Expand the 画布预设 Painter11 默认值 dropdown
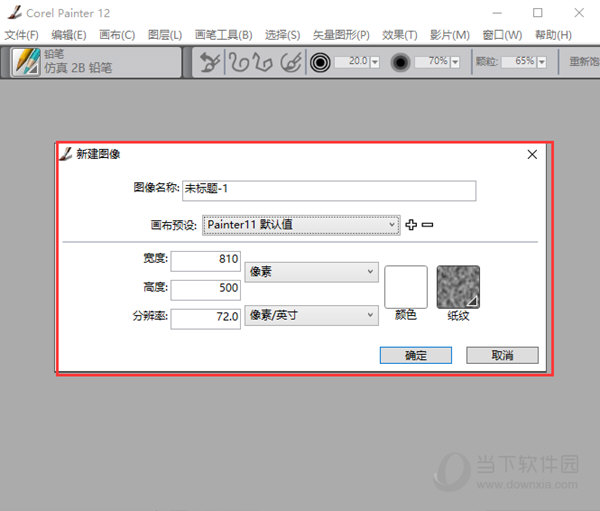Viewport: 600px width, 511px height. click(x=301, y=225)
